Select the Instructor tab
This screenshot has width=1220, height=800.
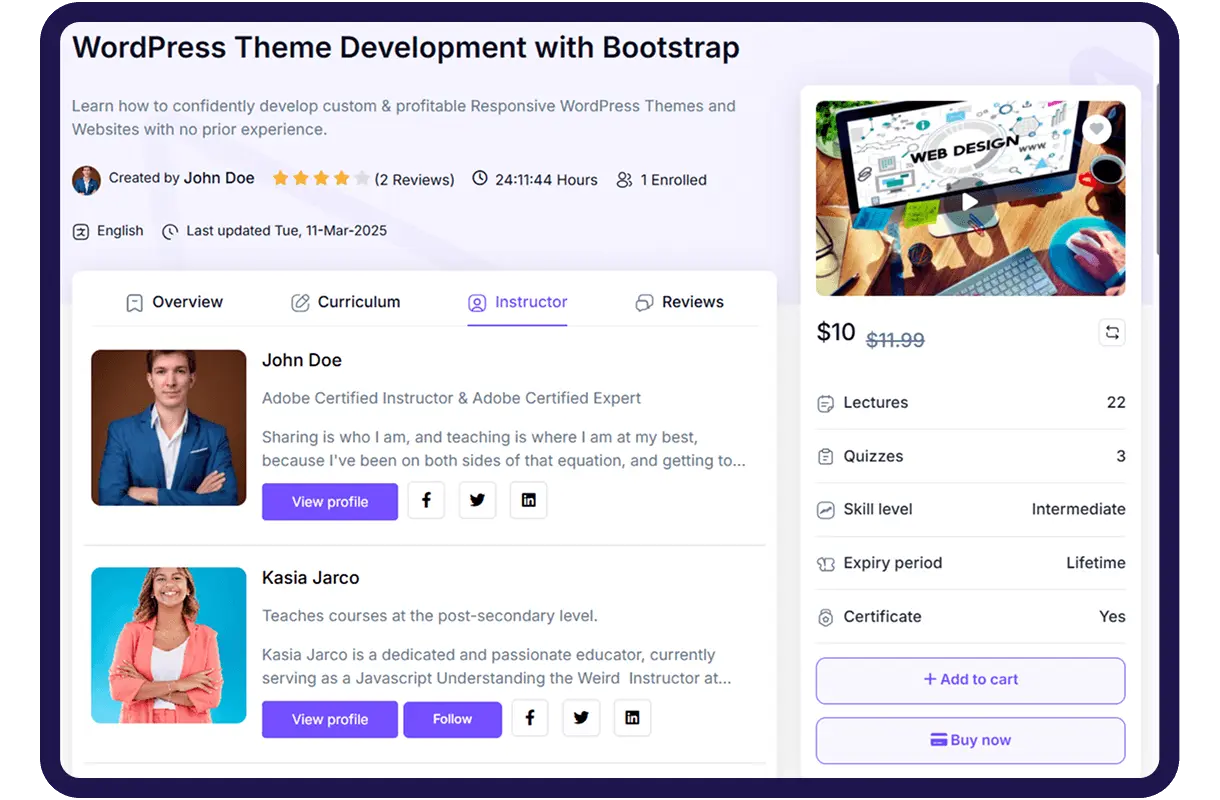(517, 302)
